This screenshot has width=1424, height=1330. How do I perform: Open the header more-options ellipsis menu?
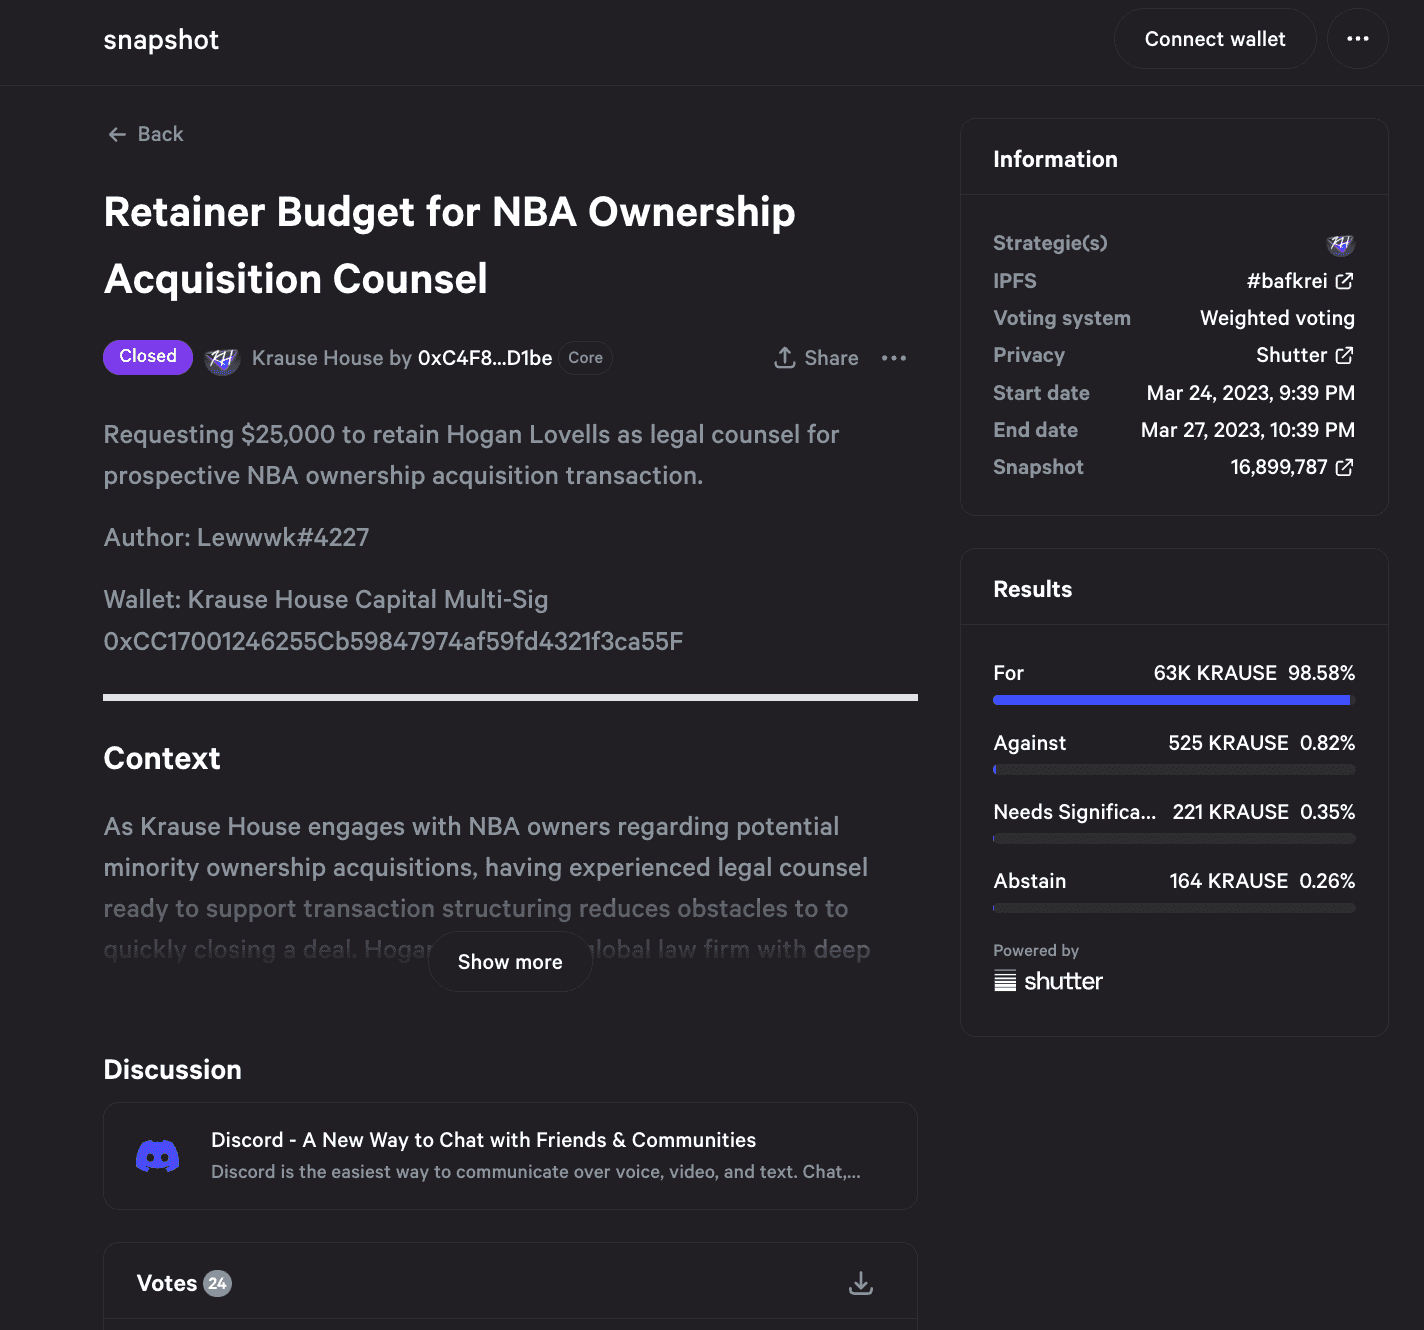[x=1357, y=39]
